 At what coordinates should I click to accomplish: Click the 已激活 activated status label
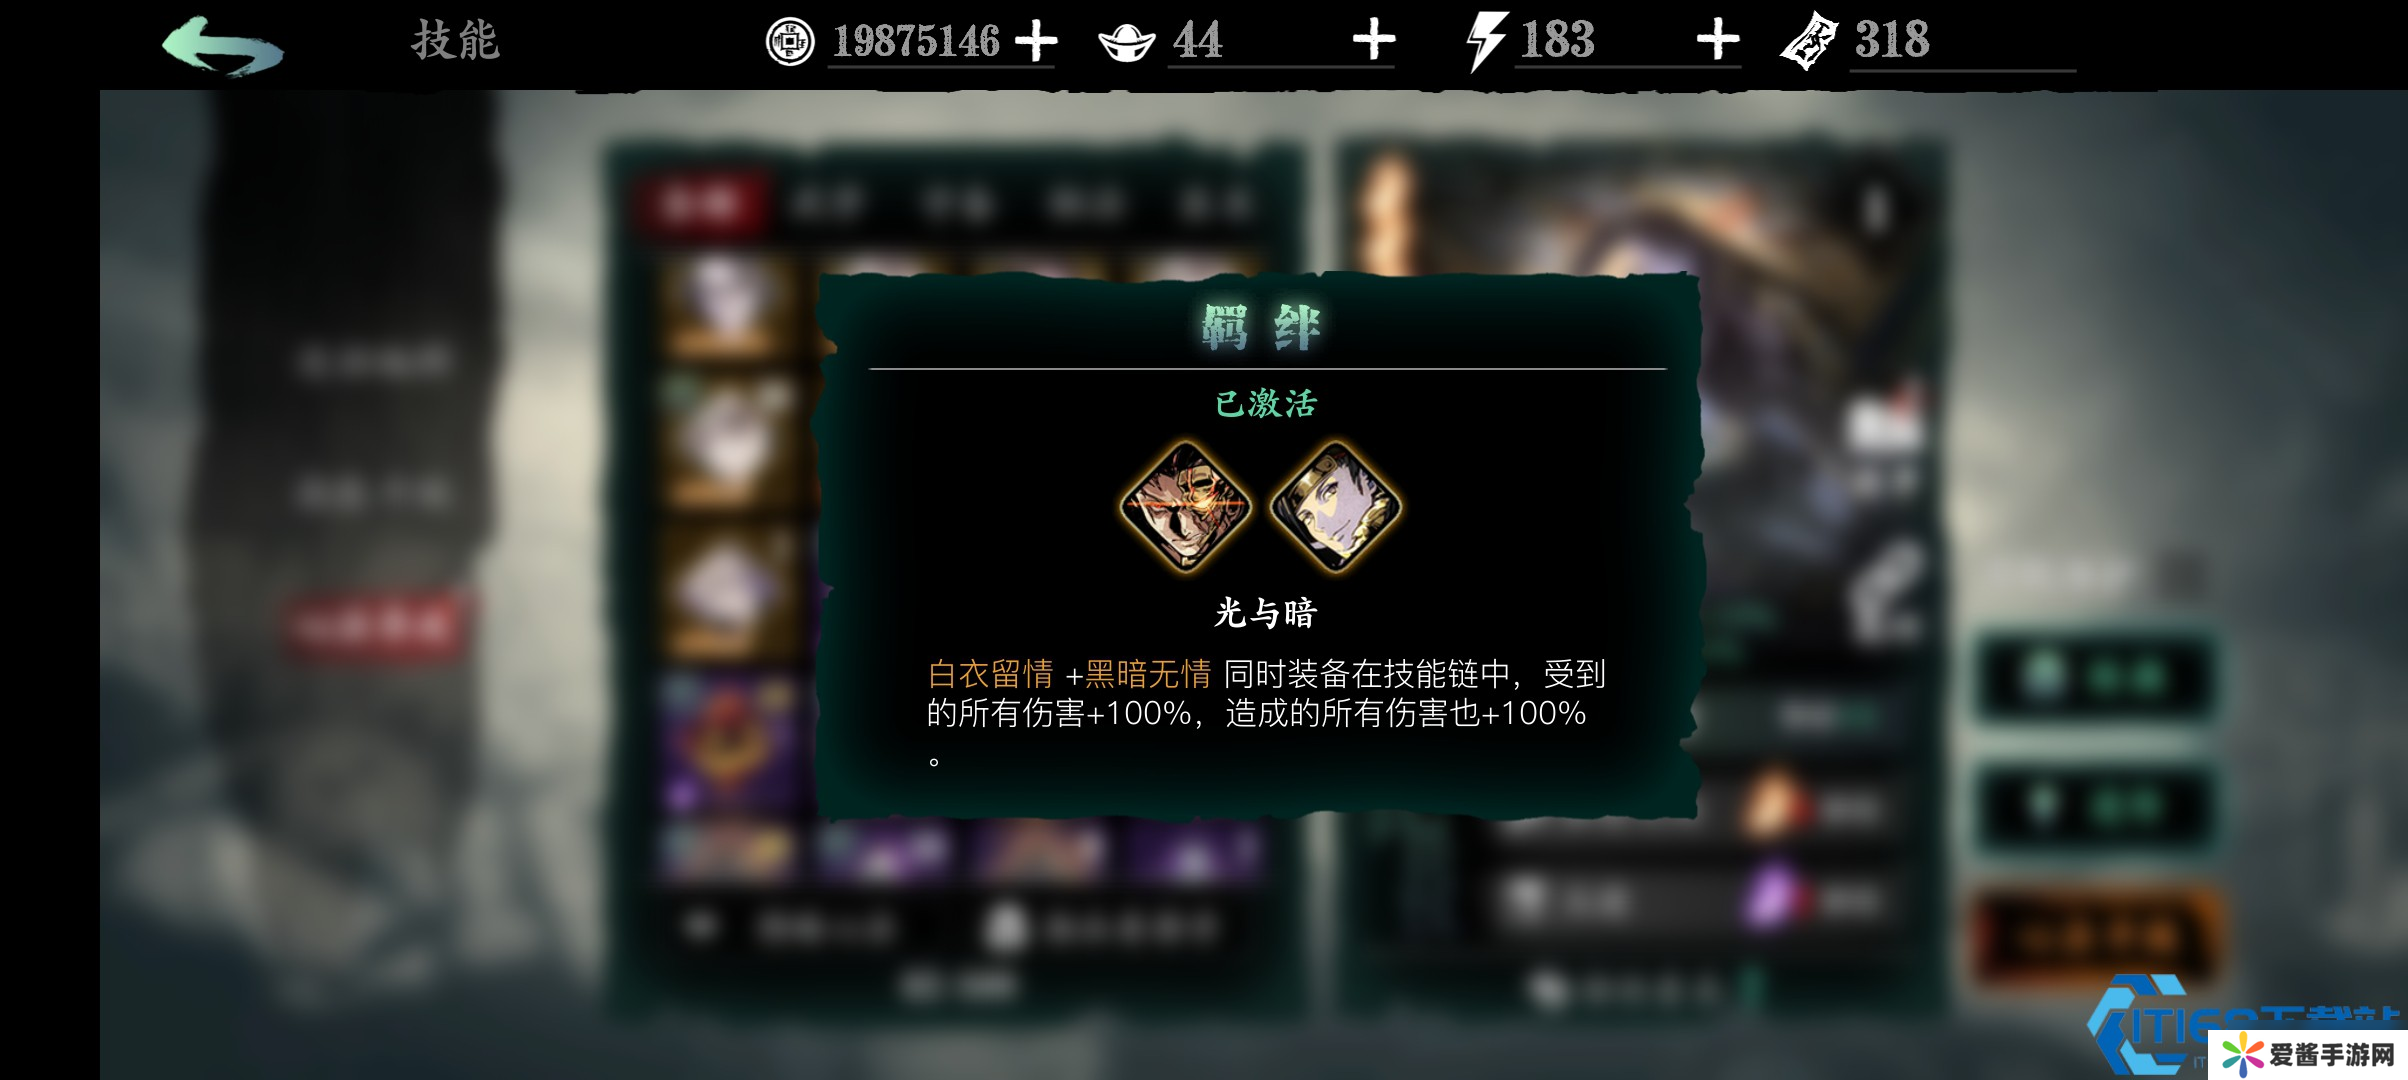tap(1266, 403)
